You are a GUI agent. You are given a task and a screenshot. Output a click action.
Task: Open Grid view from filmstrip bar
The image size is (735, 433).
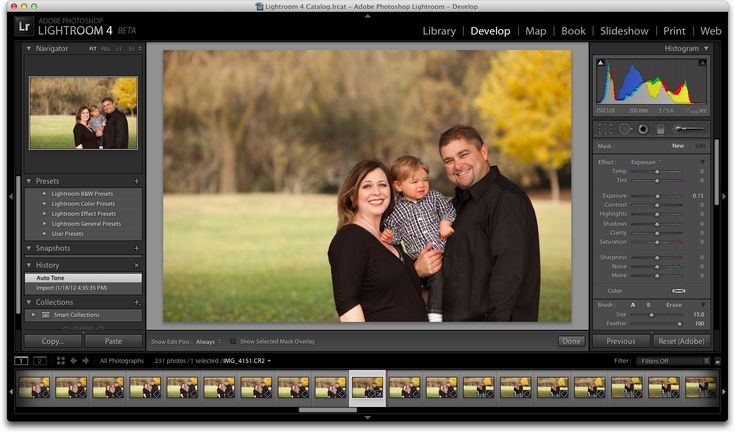coord(60,361)
